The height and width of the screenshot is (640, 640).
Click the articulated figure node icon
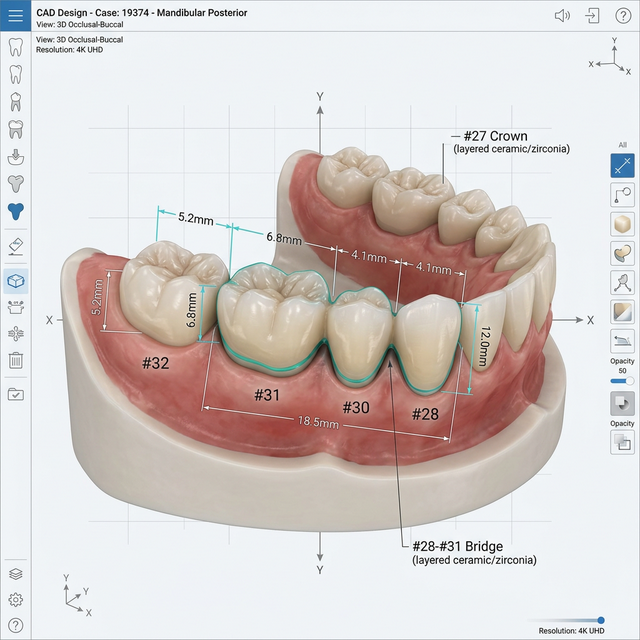click(x=622, y=283)
